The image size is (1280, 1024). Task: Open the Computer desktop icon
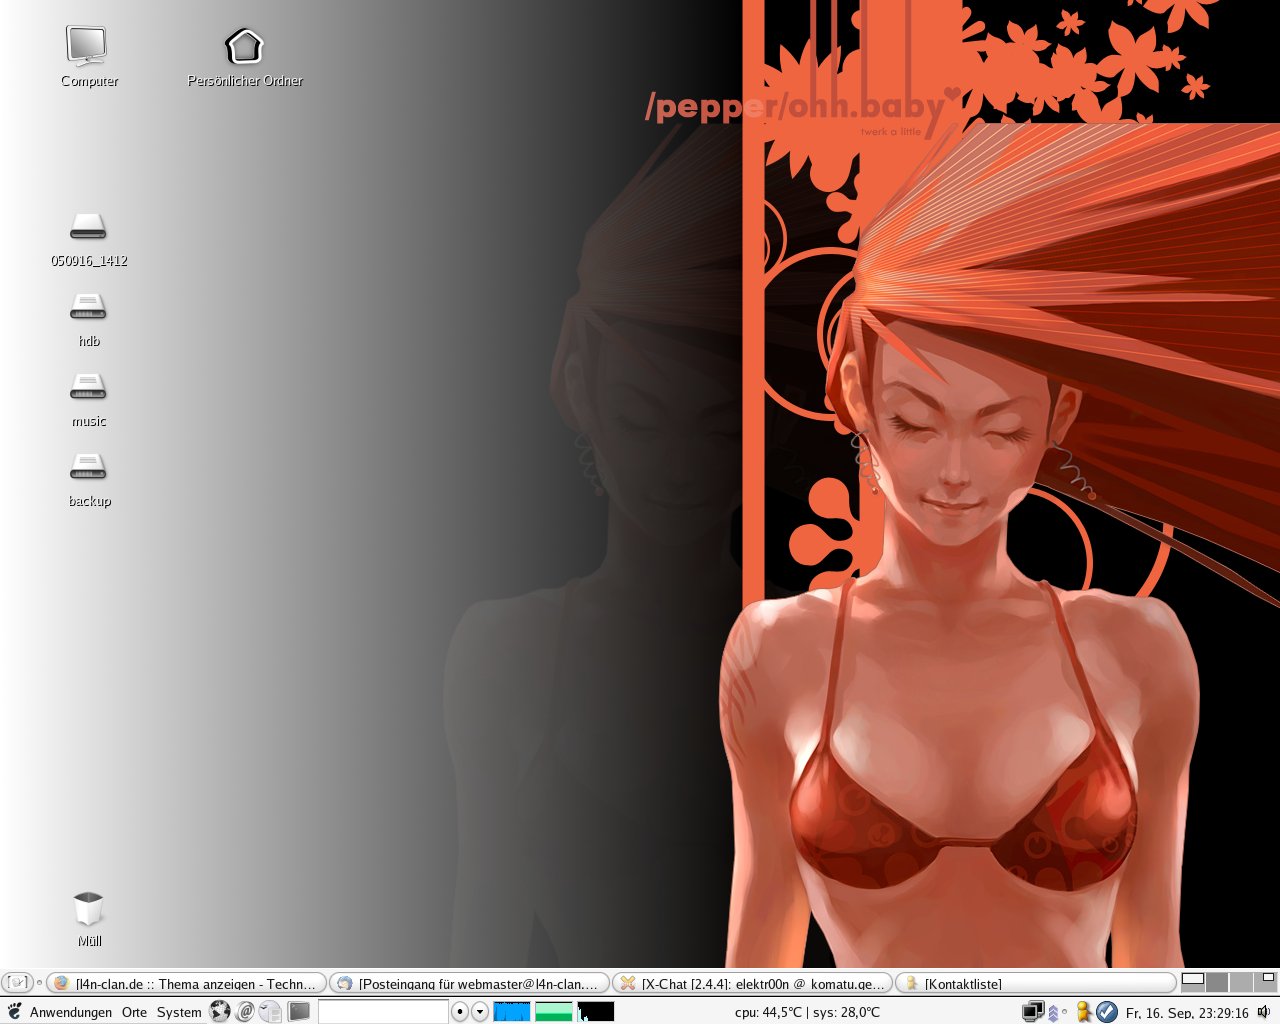coord(88,46)
